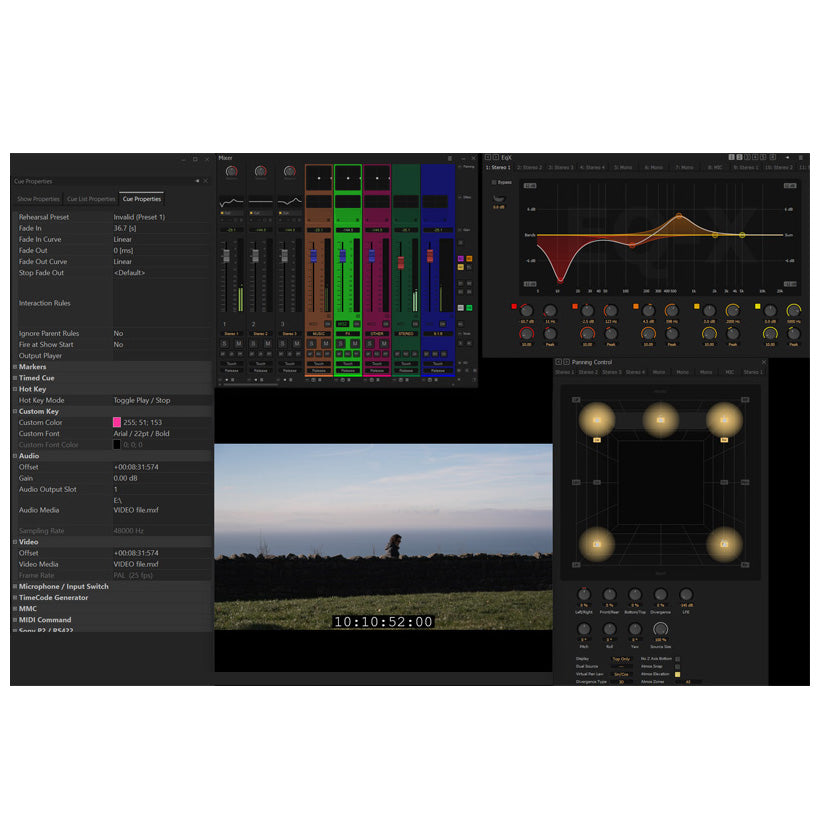
Task: Click the EQ curve thumbnail on channel 3
Action: tap(289, 202)
